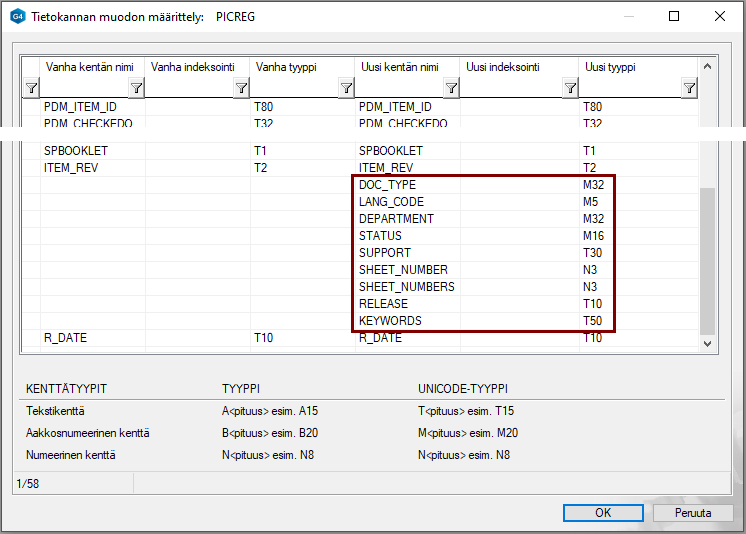Click filter icon for Vanha kentän nimi column

tap(136, 89)
